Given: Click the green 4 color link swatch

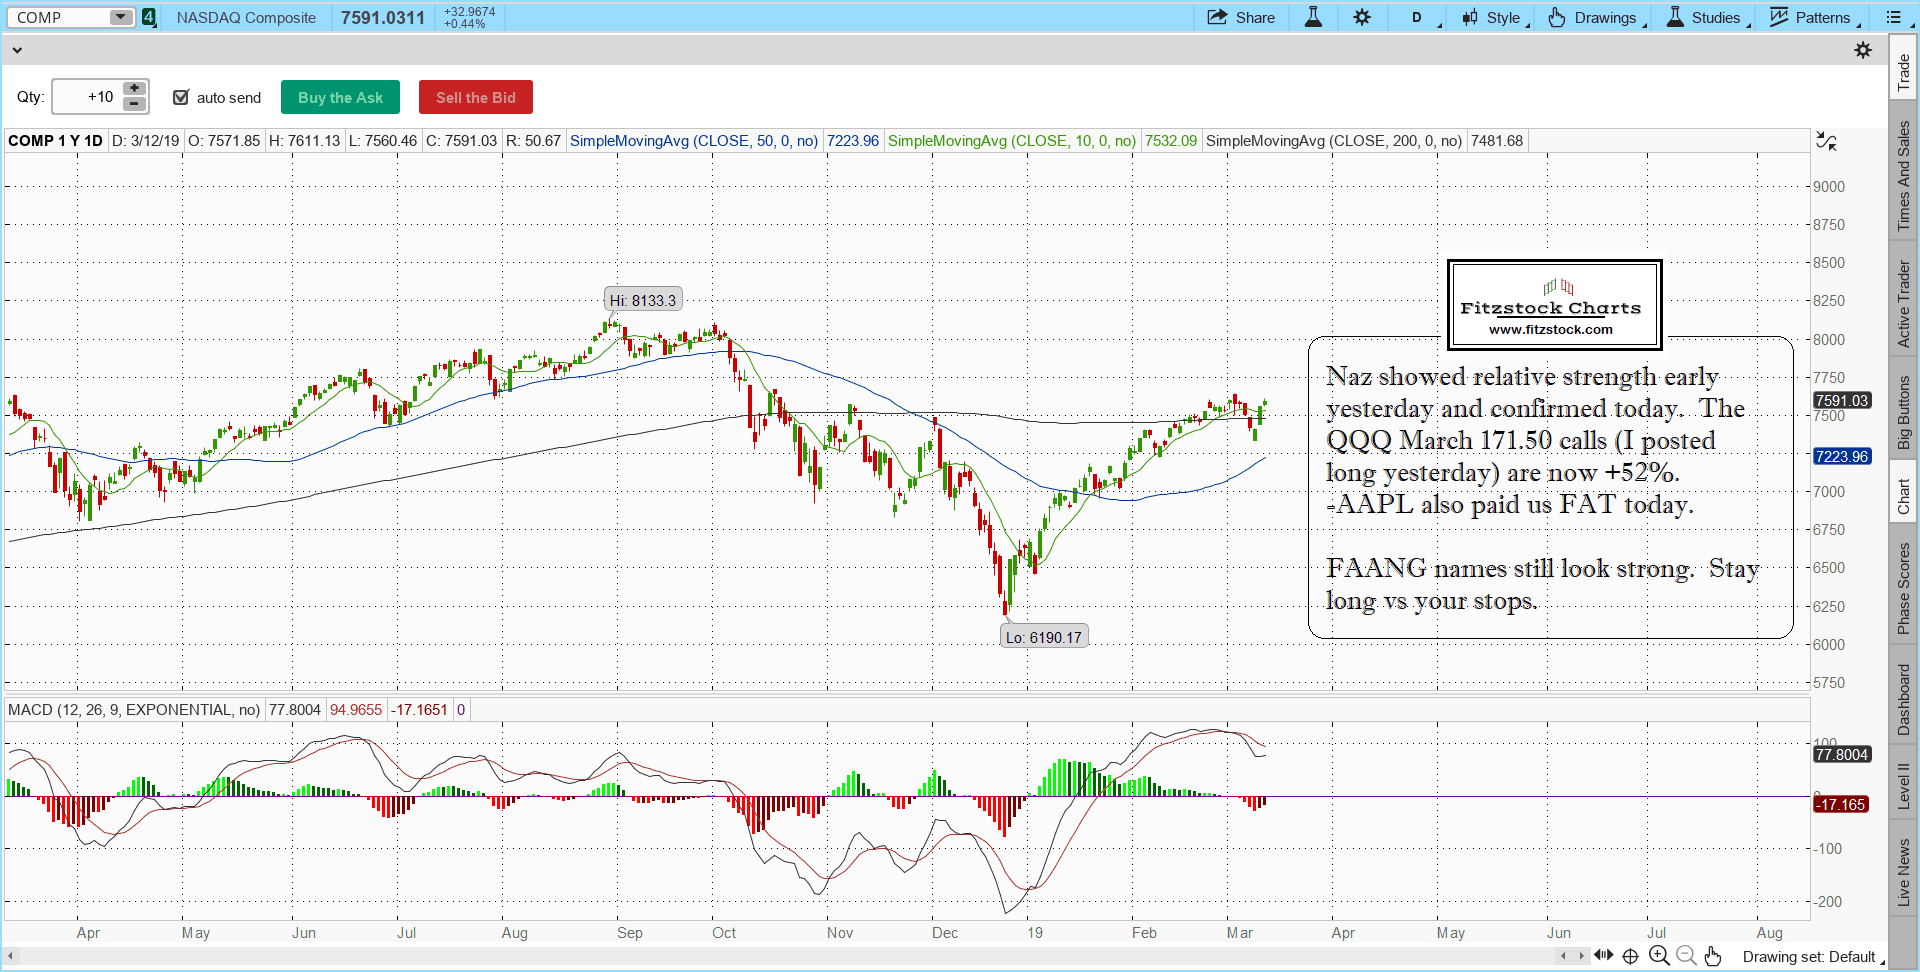Looking at the screenshot, I should click(x=149, y=17).
